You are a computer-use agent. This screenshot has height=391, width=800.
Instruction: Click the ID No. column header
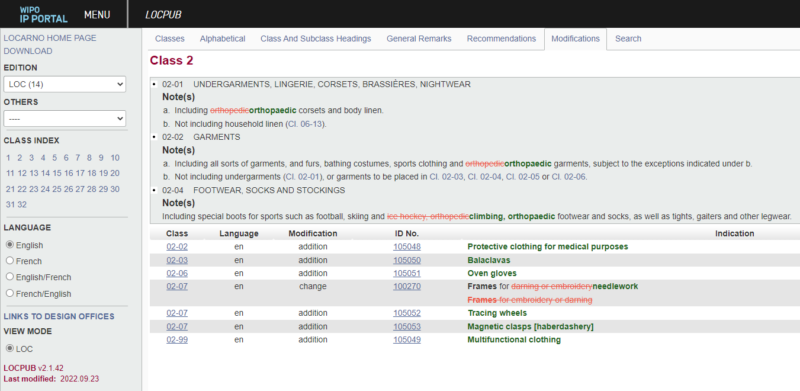pyautogui.click(x=407, y=233)
